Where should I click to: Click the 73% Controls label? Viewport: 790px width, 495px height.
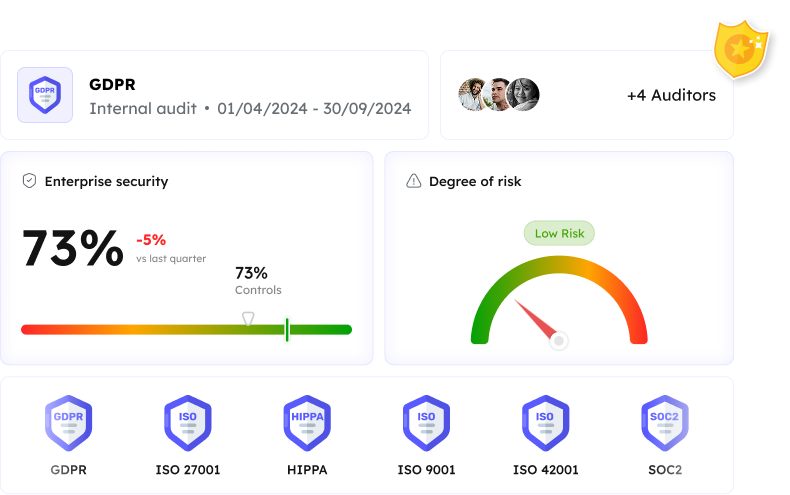[258, 281]
